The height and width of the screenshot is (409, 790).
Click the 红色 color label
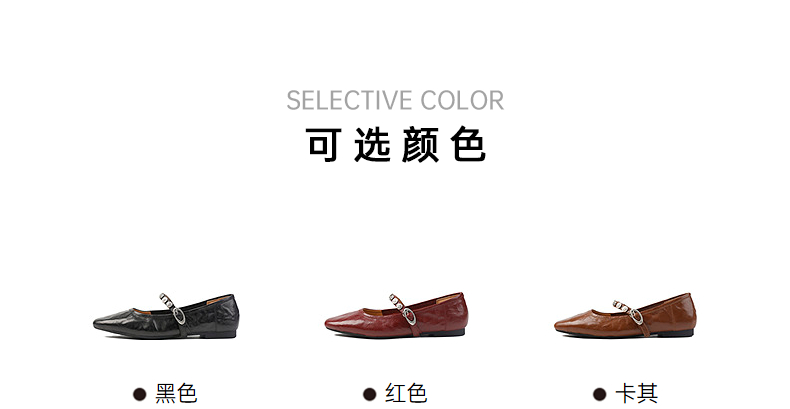[x=406, y=393]
